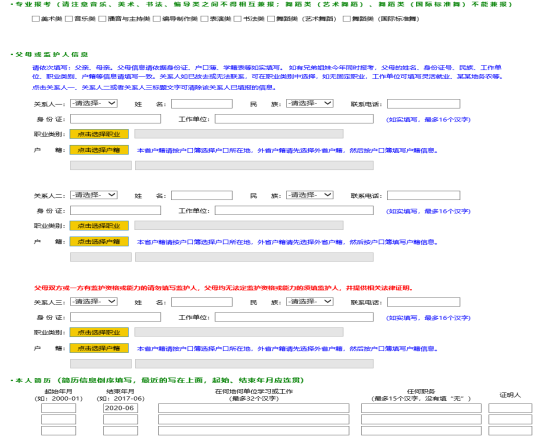
Task: Select the 表演类 checkbox
Action: pos(204,19)
